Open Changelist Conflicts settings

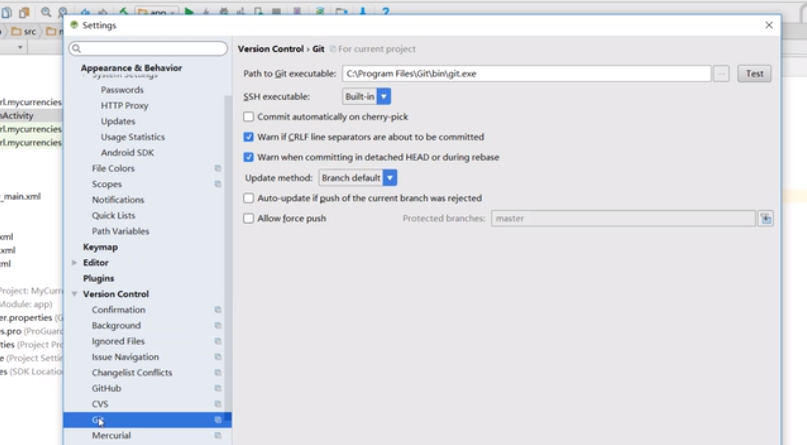(132, 372)
